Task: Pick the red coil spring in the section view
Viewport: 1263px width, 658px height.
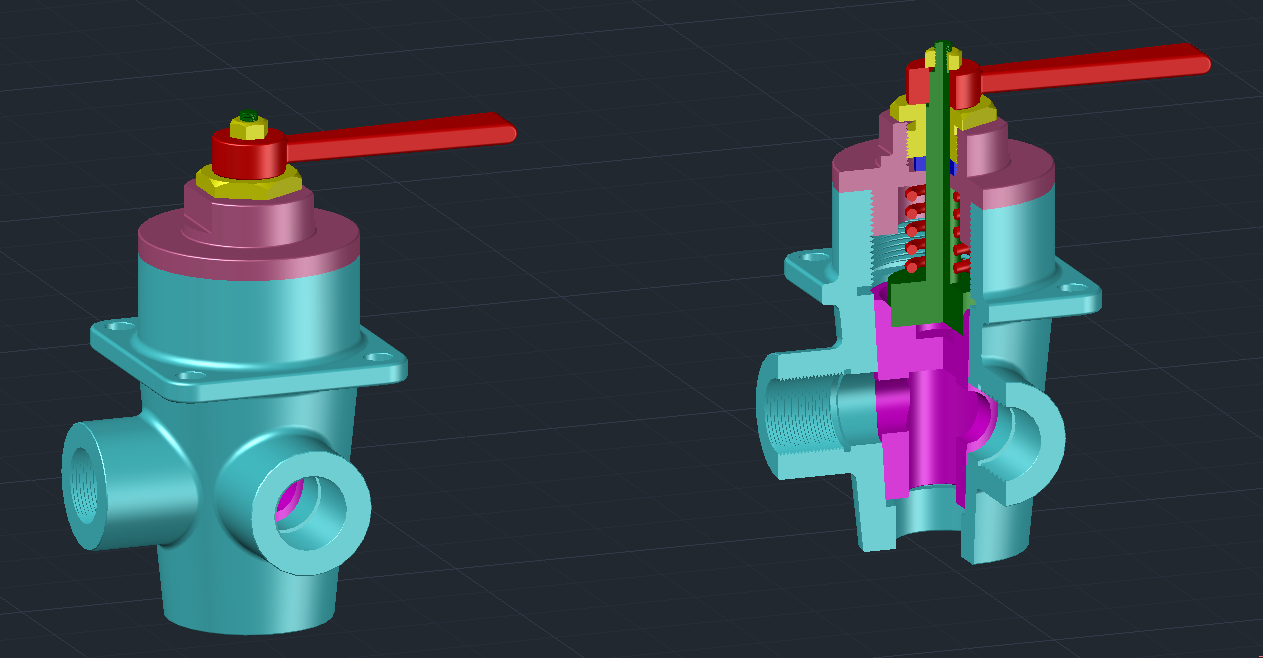Action: (x=935, y=232)
